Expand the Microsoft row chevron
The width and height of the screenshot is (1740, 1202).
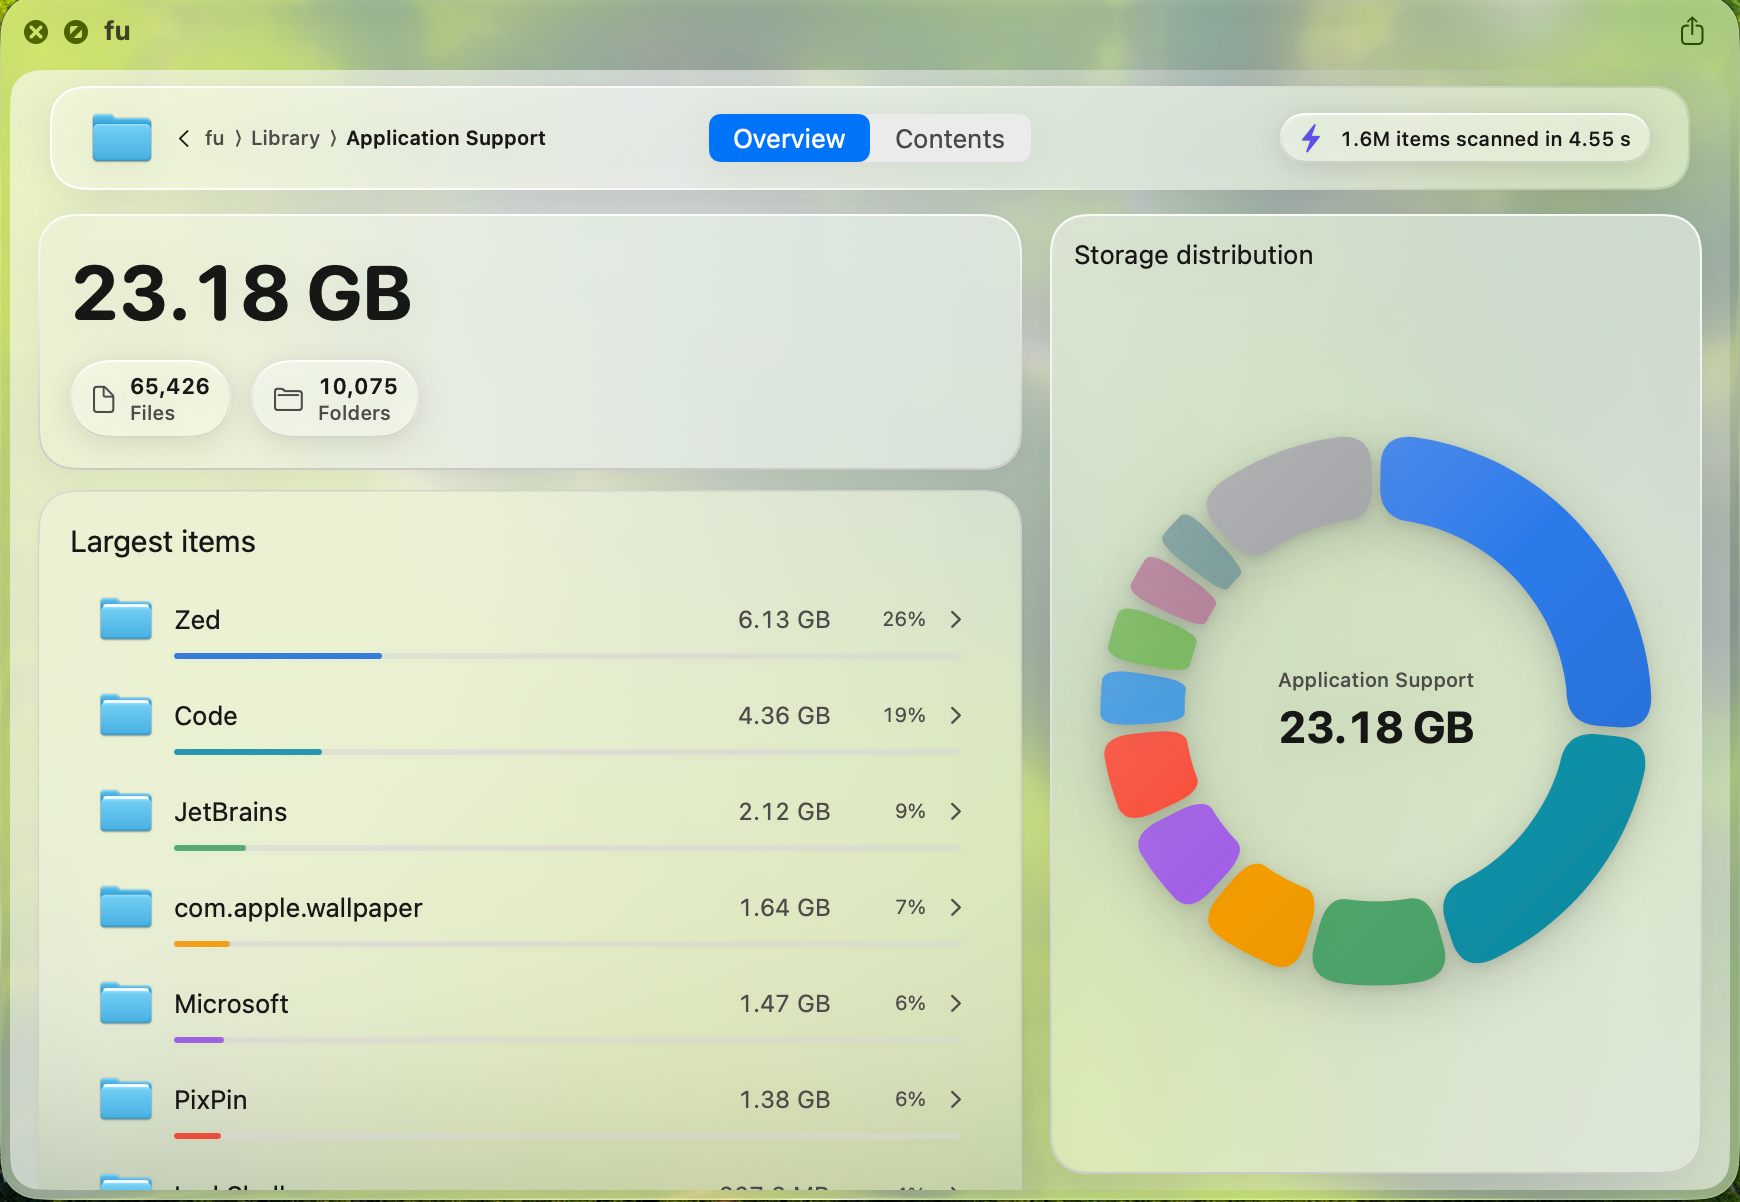pyautogui.click(x=956, y=1003)
